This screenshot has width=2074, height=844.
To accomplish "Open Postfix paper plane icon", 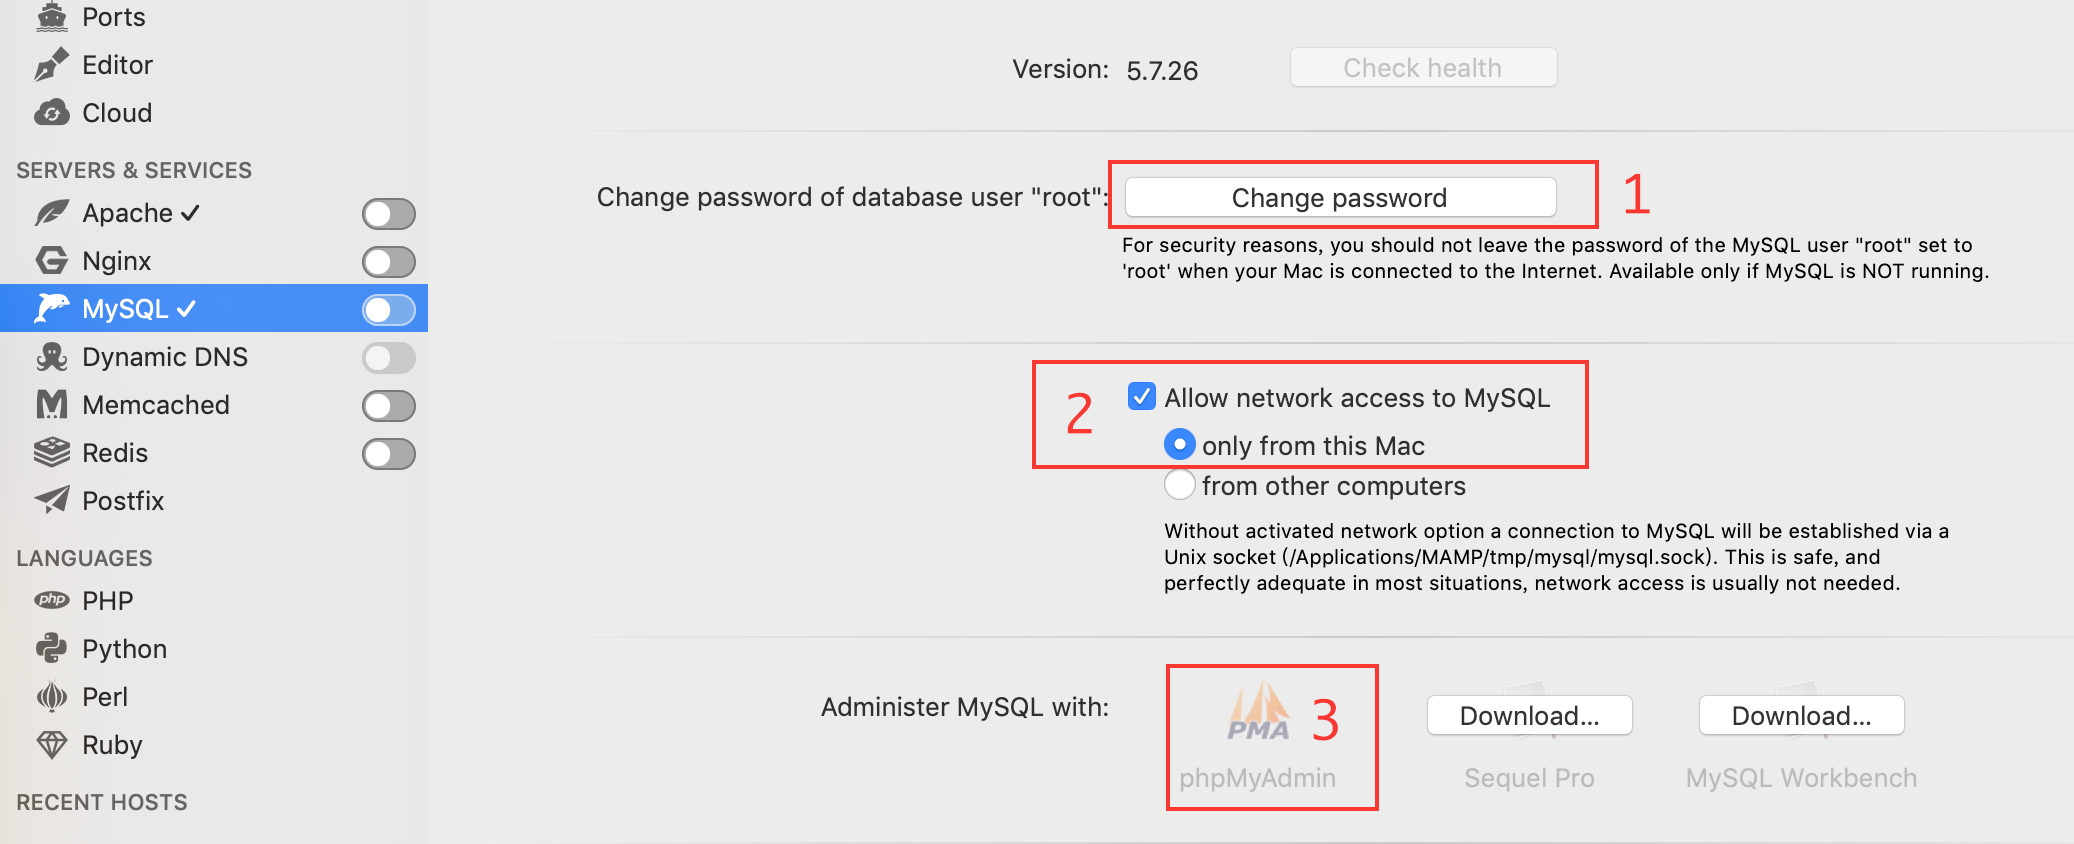I will pos(51,500).
